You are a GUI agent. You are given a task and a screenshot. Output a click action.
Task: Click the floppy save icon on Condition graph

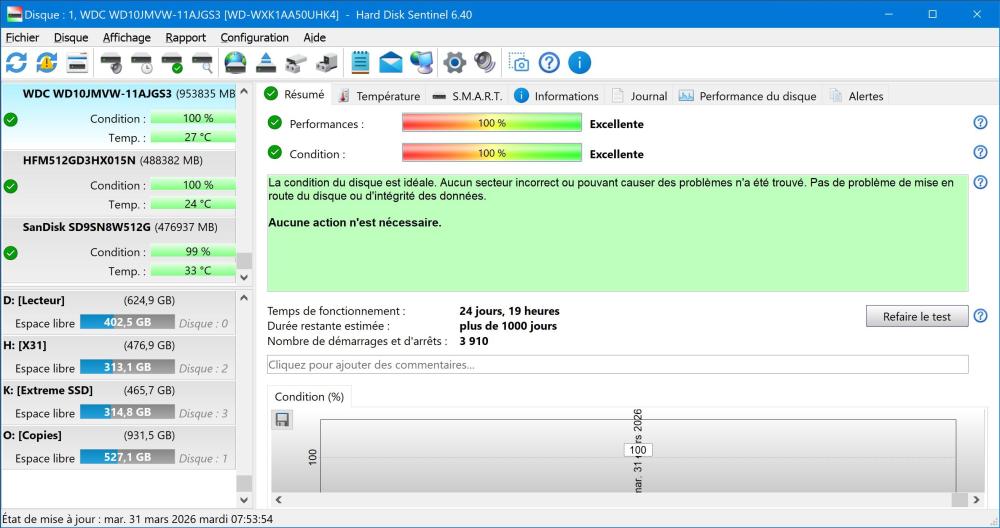point(282,419)
